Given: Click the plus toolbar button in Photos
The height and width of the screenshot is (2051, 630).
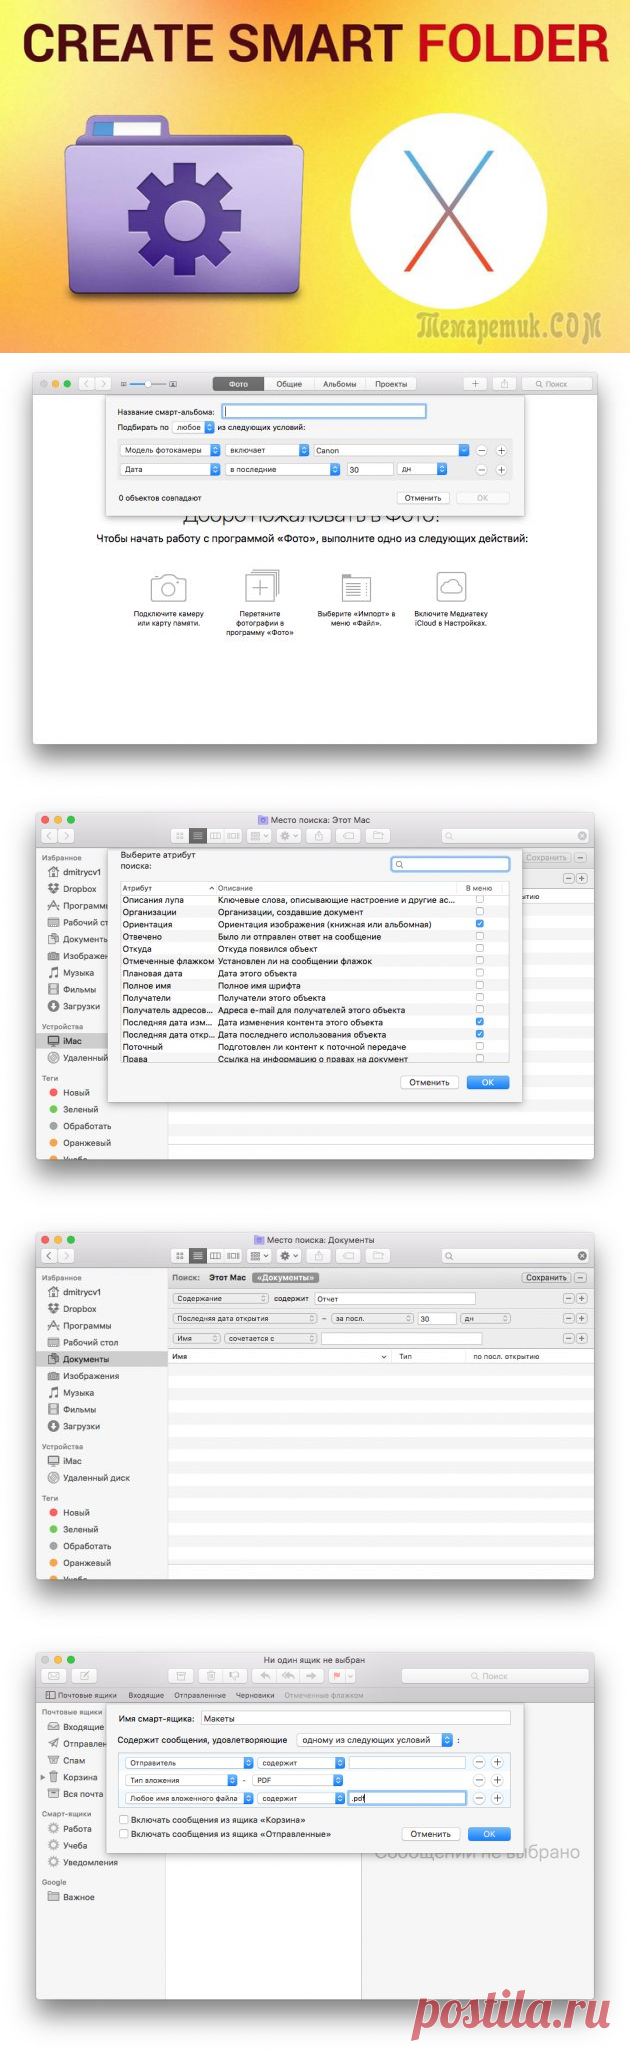Looking at the screenshot, I should point(476,384).
